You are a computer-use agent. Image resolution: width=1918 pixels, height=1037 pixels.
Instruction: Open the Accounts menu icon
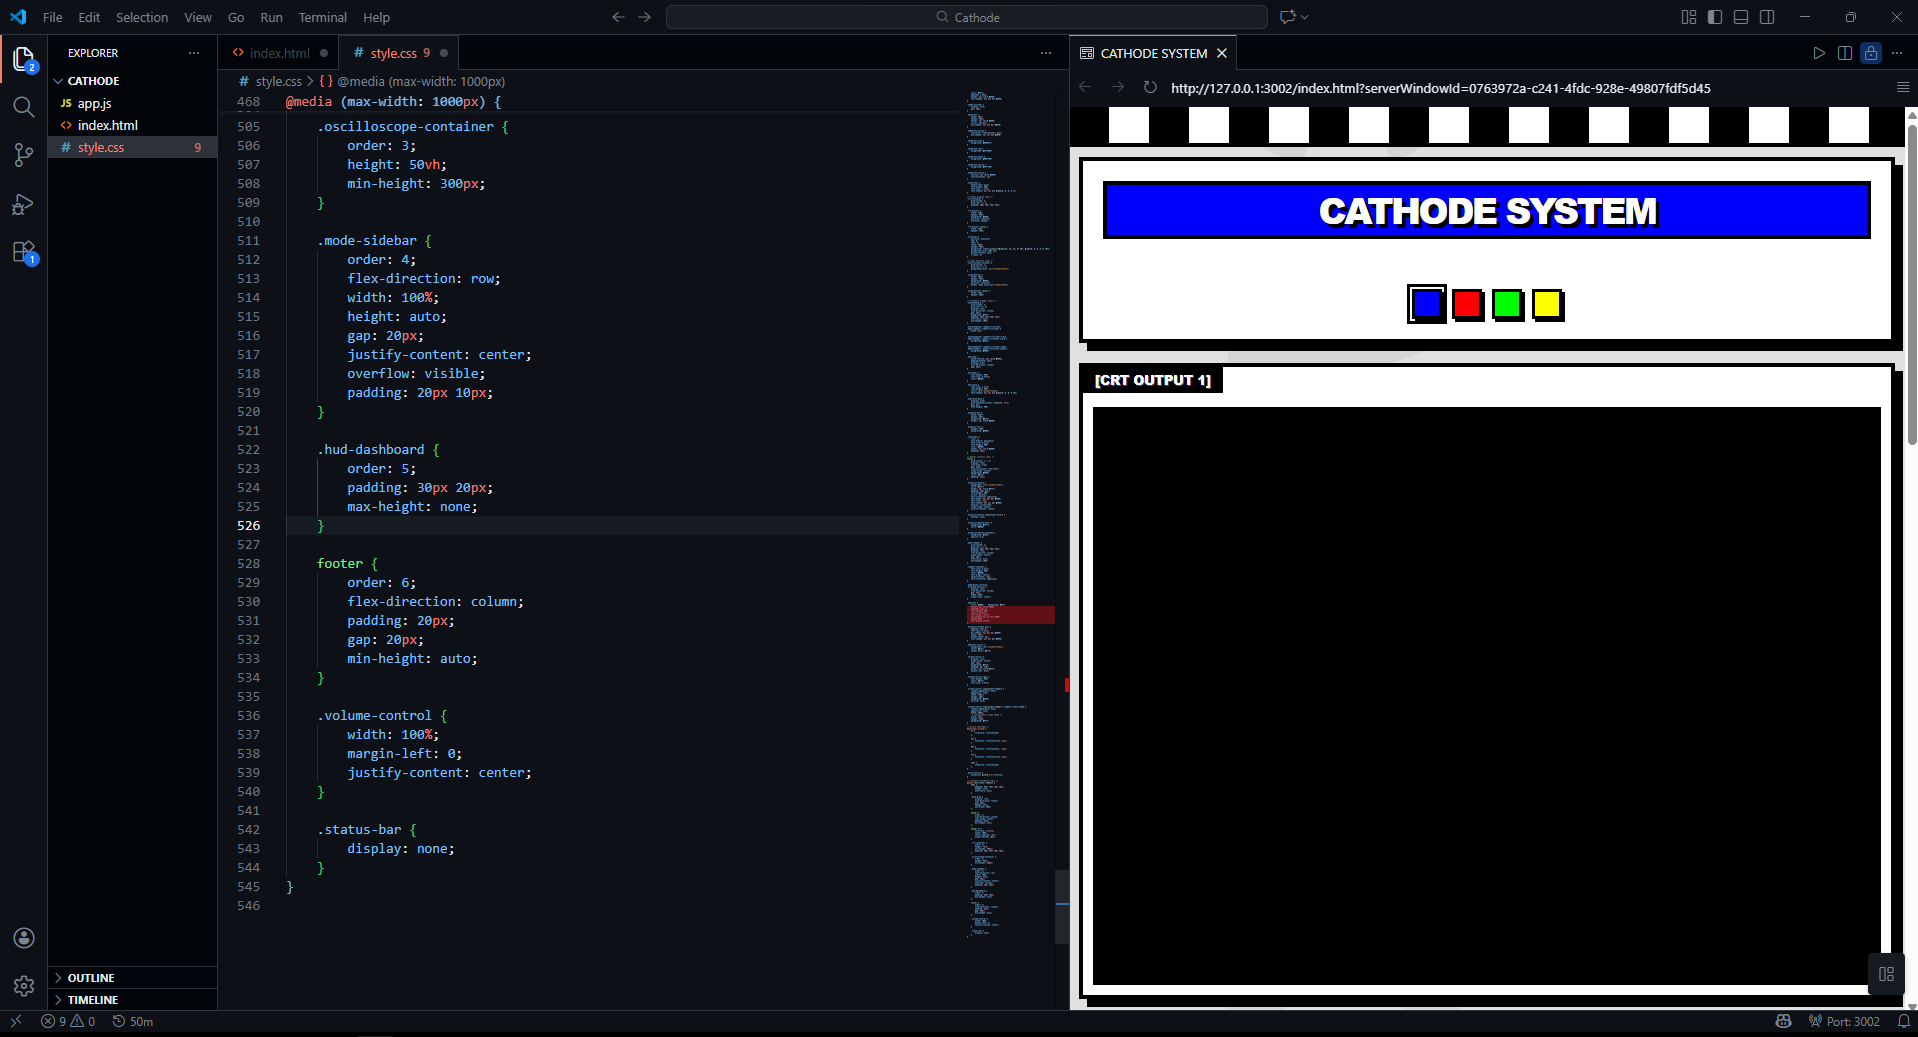(24, 938)
